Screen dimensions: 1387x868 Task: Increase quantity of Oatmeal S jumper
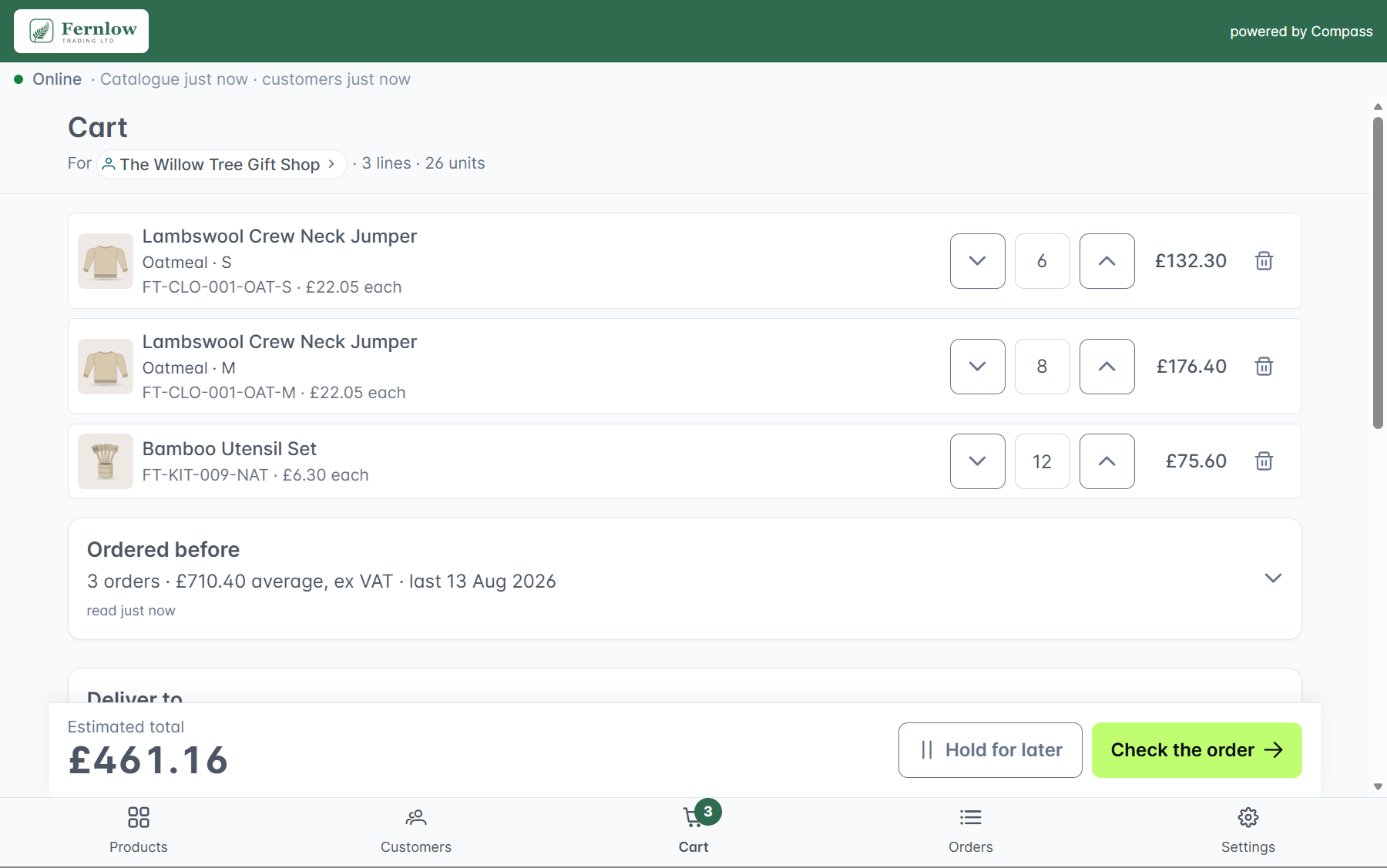point(1107,261)
